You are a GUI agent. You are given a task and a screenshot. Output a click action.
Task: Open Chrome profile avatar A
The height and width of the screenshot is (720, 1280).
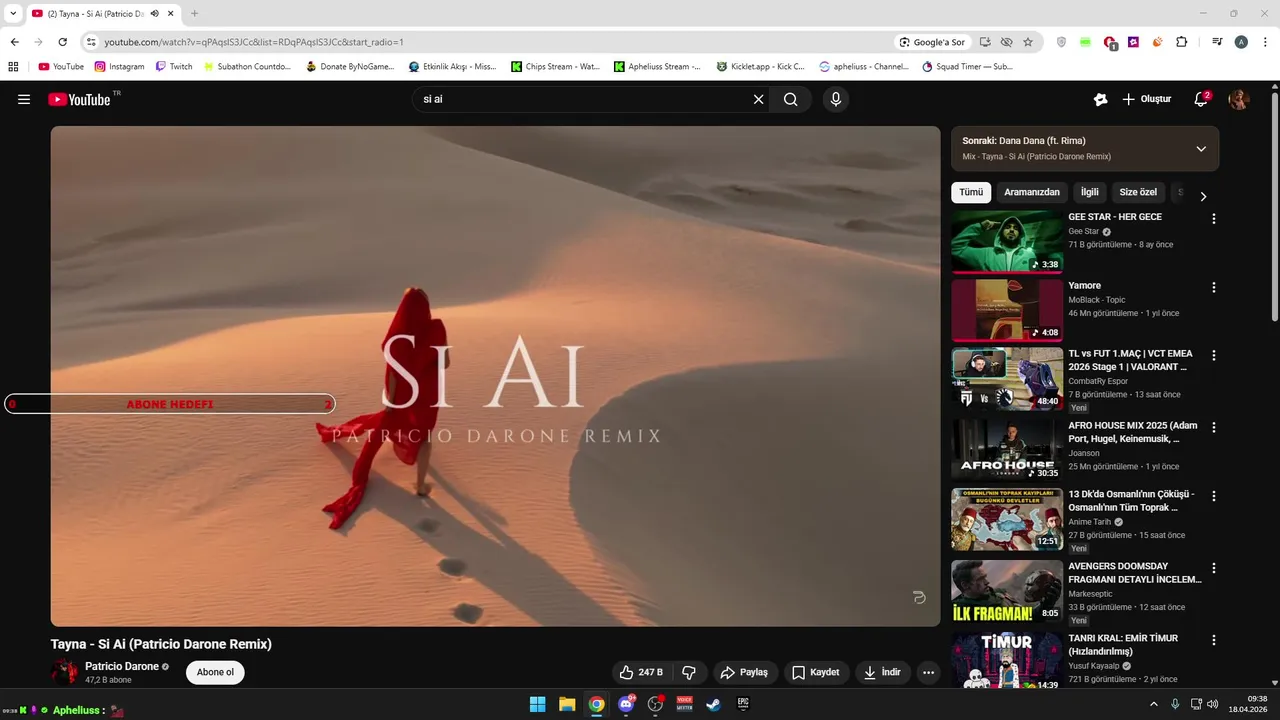pos(1241,42)
